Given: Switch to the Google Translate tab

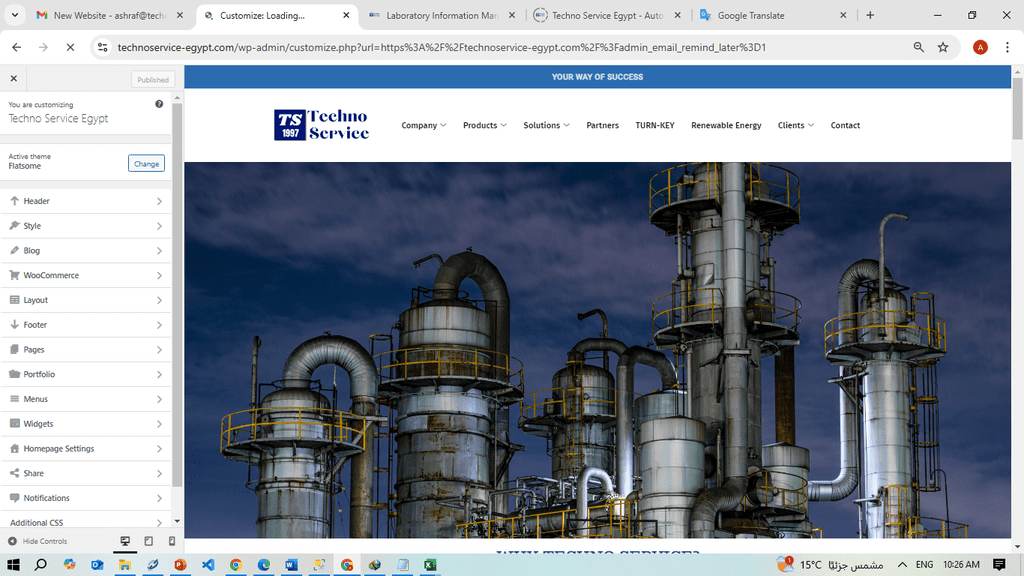Looking at the screenshot, I should (x=773, y=15).
